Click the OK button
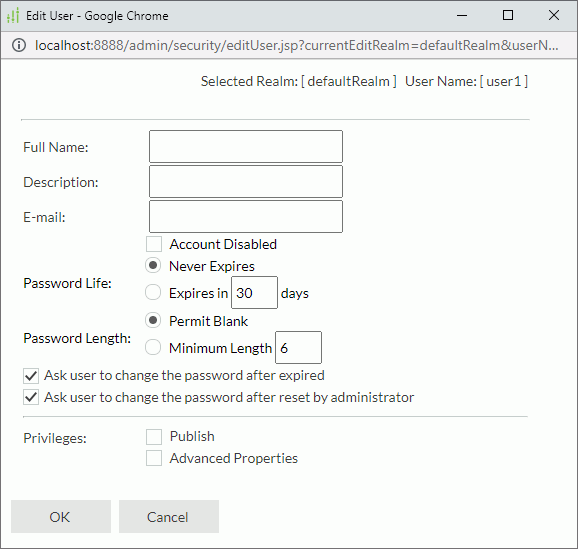The image size is (578, 549). [61, 517]
